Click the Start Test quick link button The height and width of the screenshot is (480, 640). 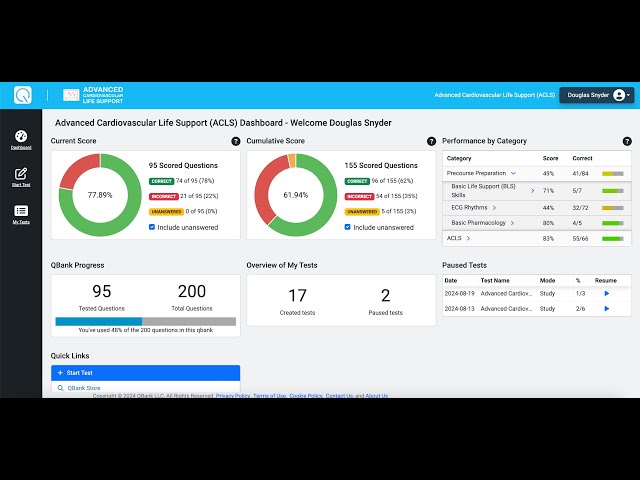tap(145, 373)
